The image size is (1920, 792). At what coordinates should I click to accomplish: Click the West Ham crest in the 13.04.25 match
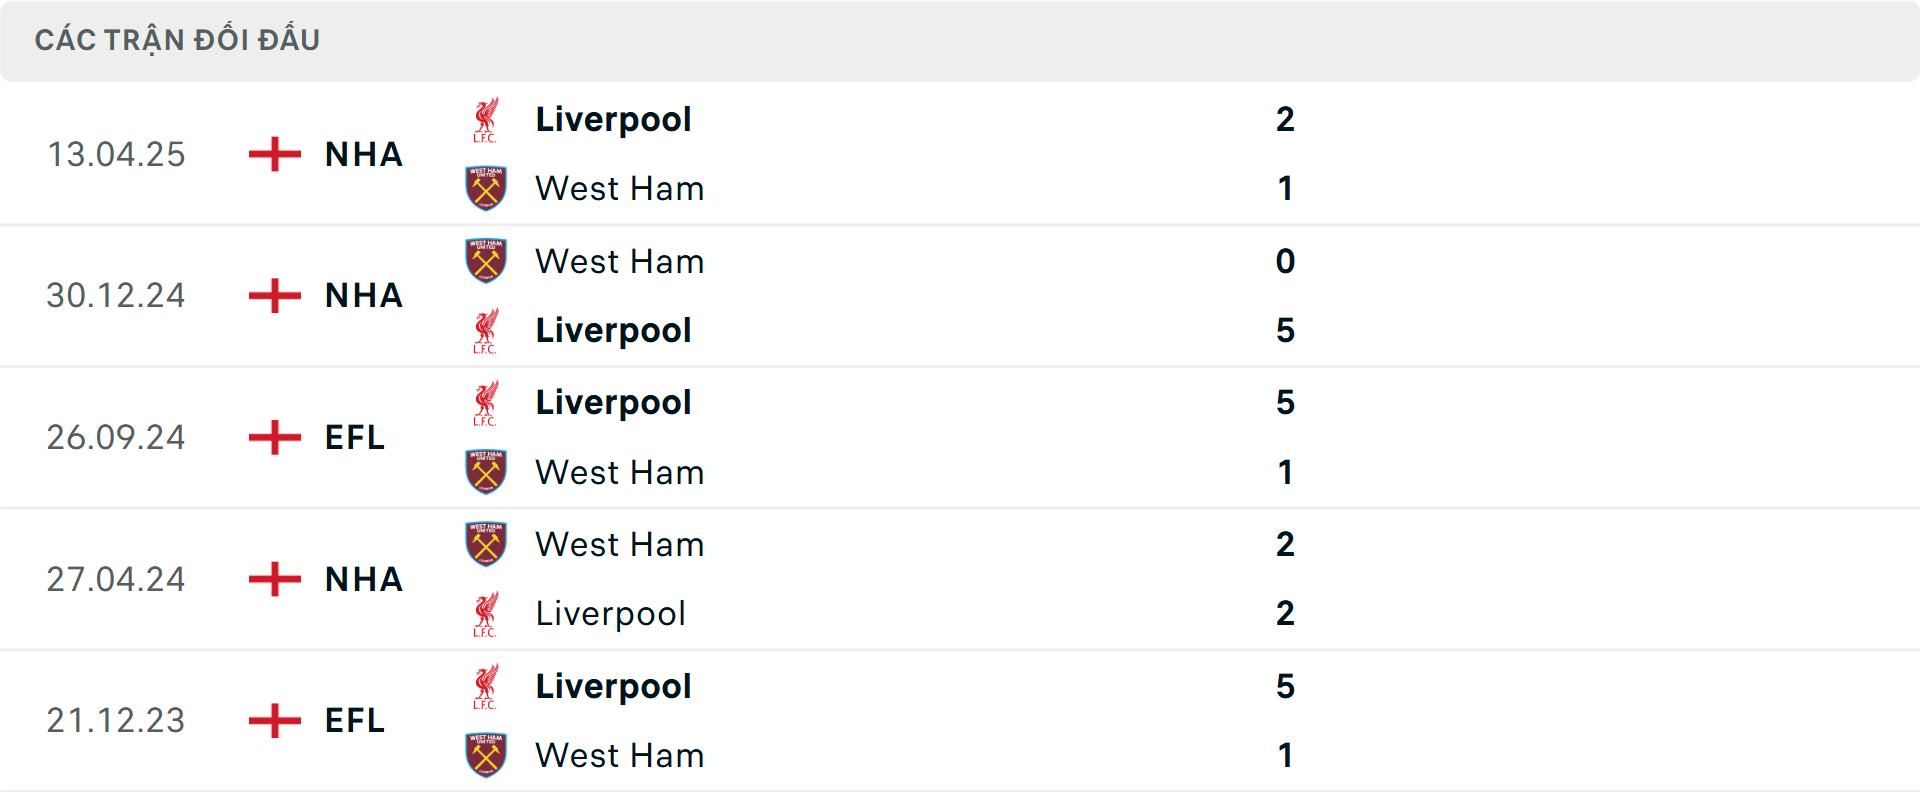[487, 188]
